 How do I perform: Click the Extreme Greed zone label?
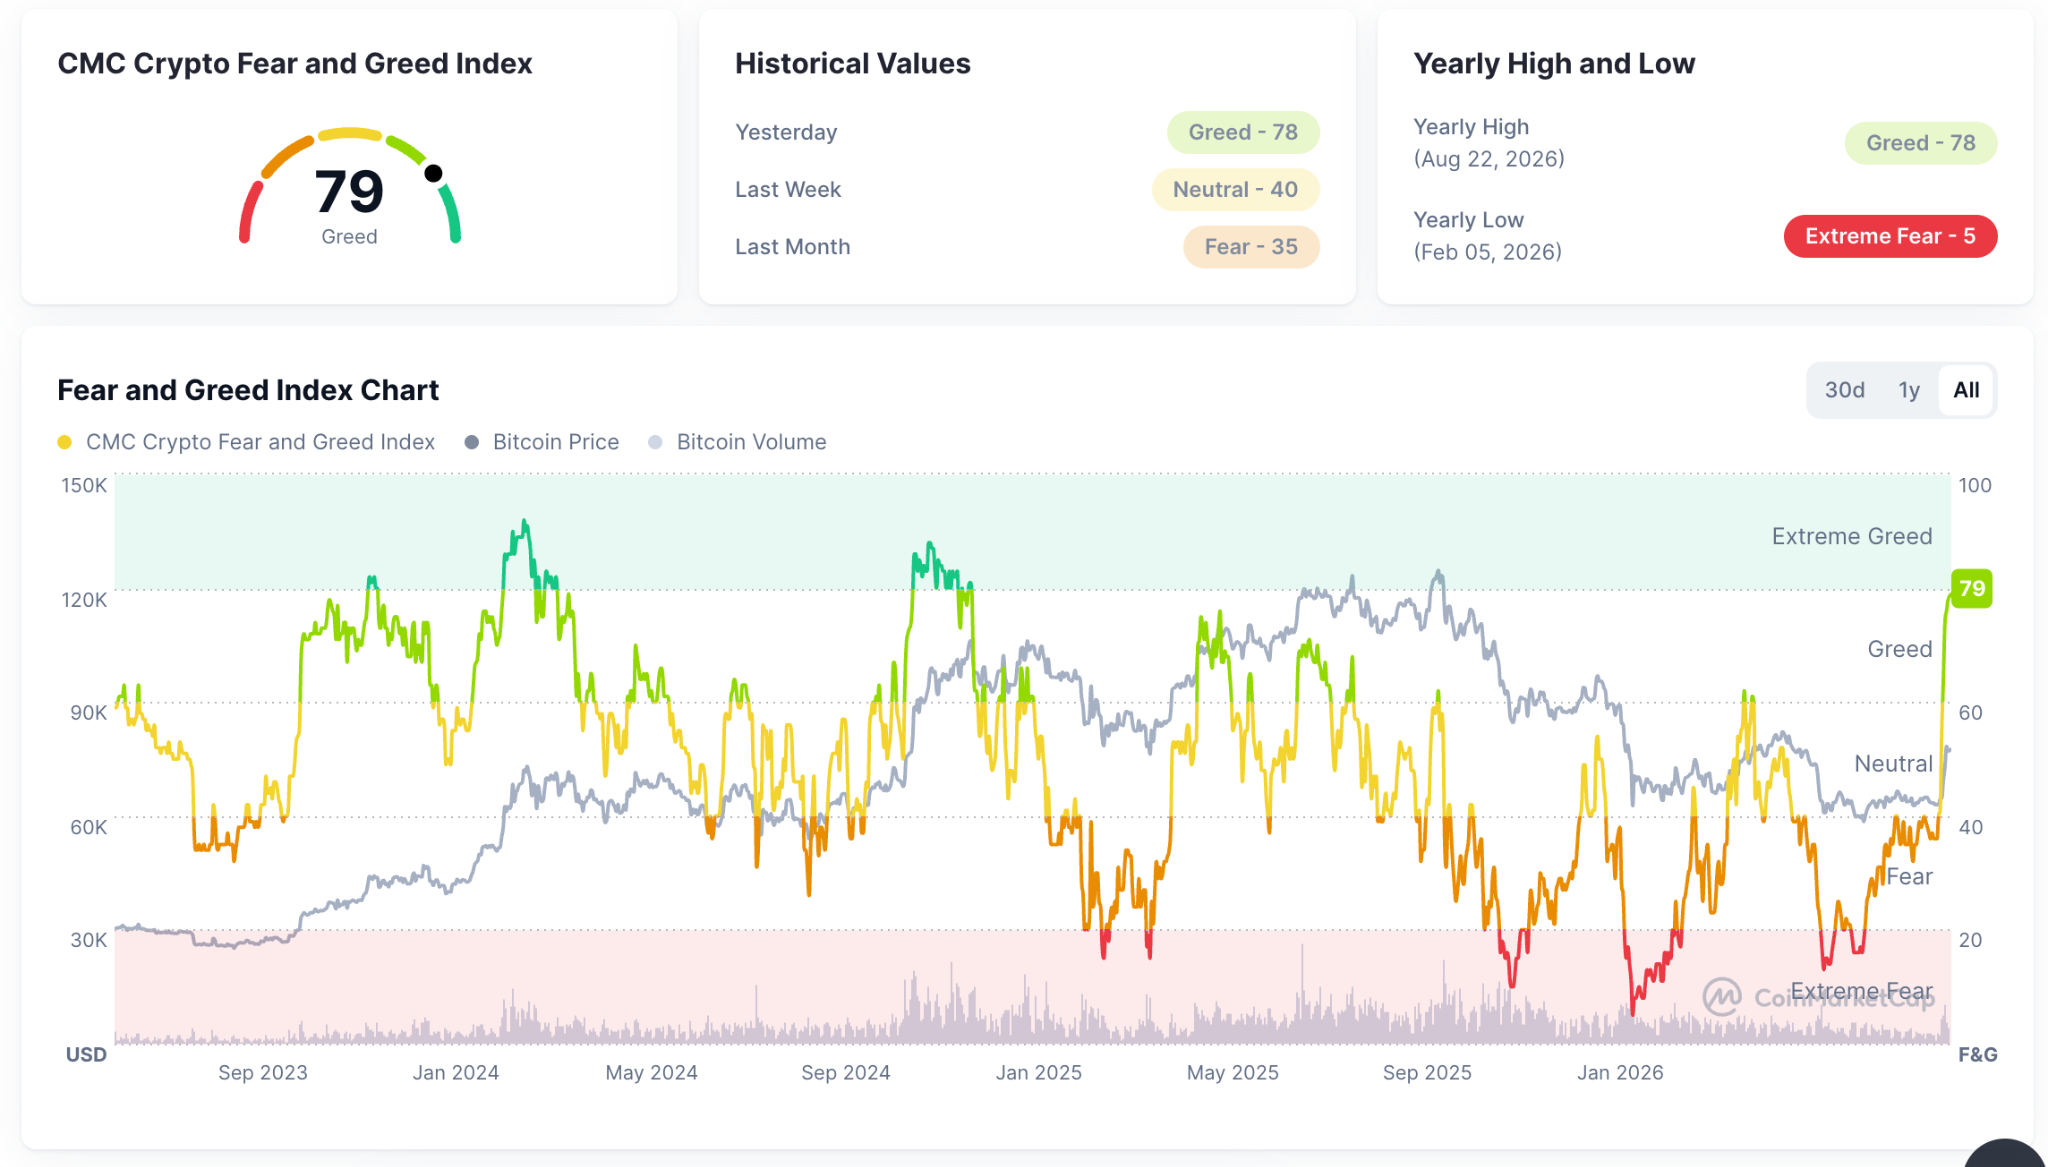(1852, 536)
